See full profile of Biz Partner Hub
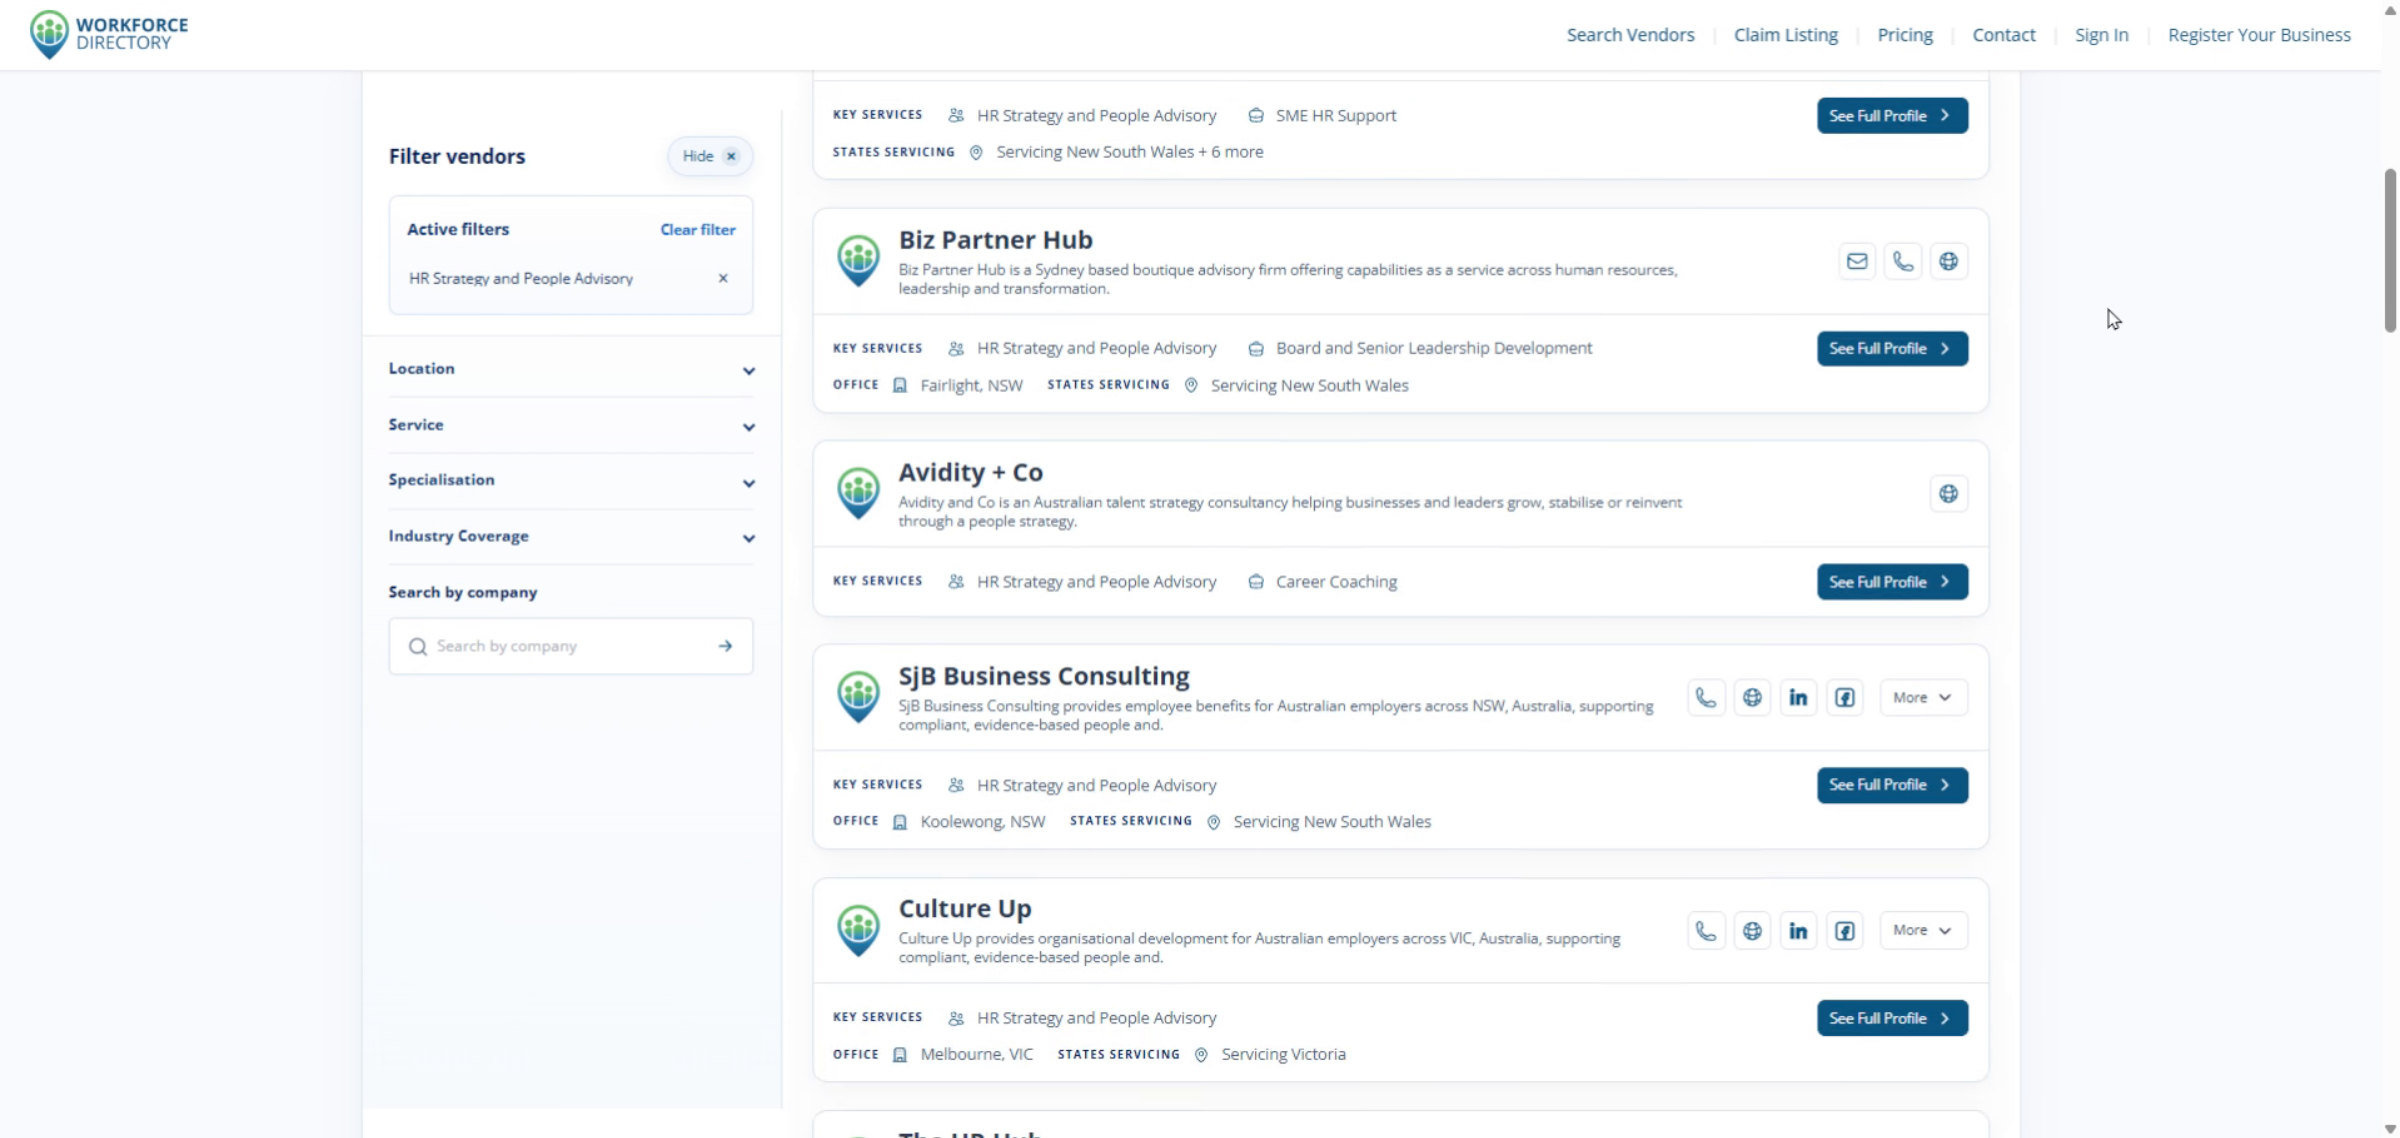The image size is (2400, 1138). 1892,349
